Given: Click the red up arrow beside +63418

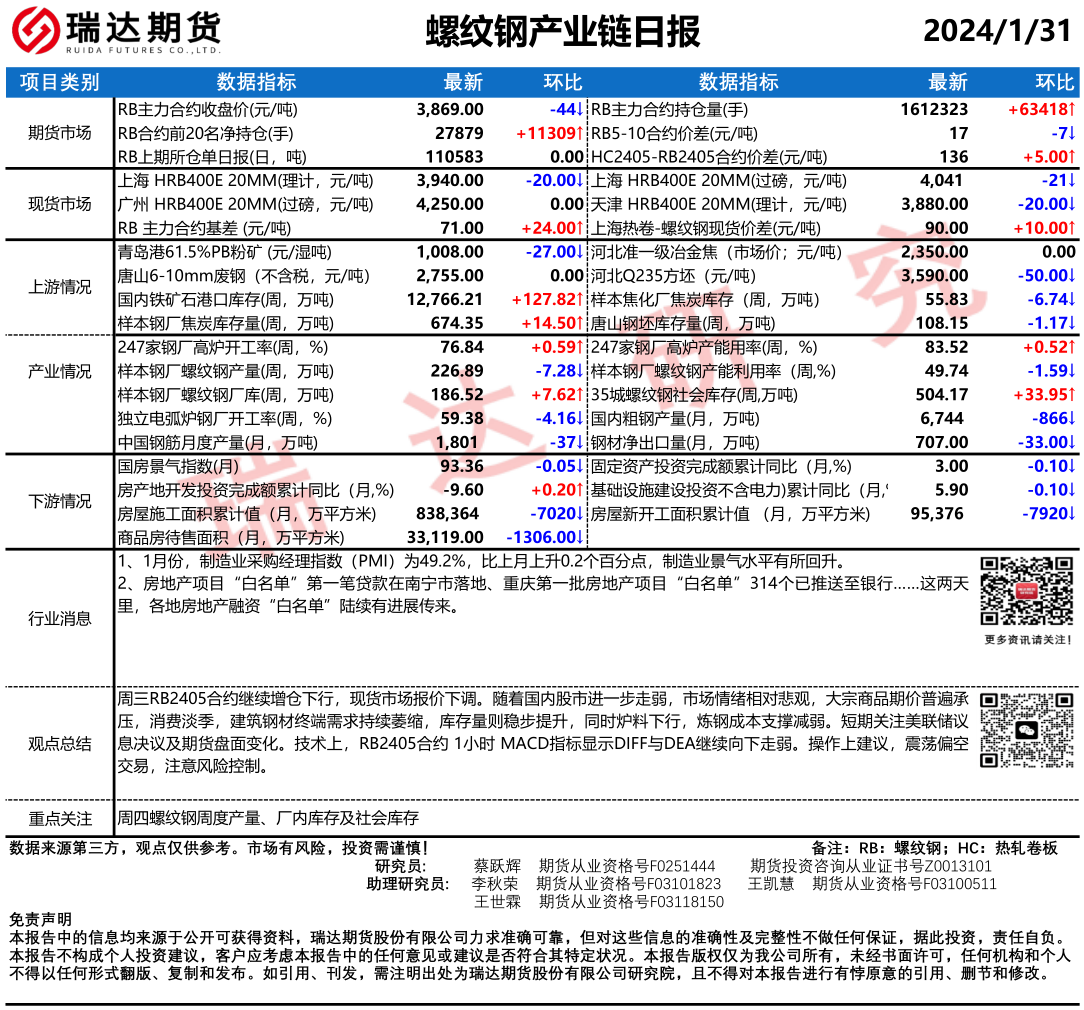Looking at the screenshot, I should [1071, 109].
